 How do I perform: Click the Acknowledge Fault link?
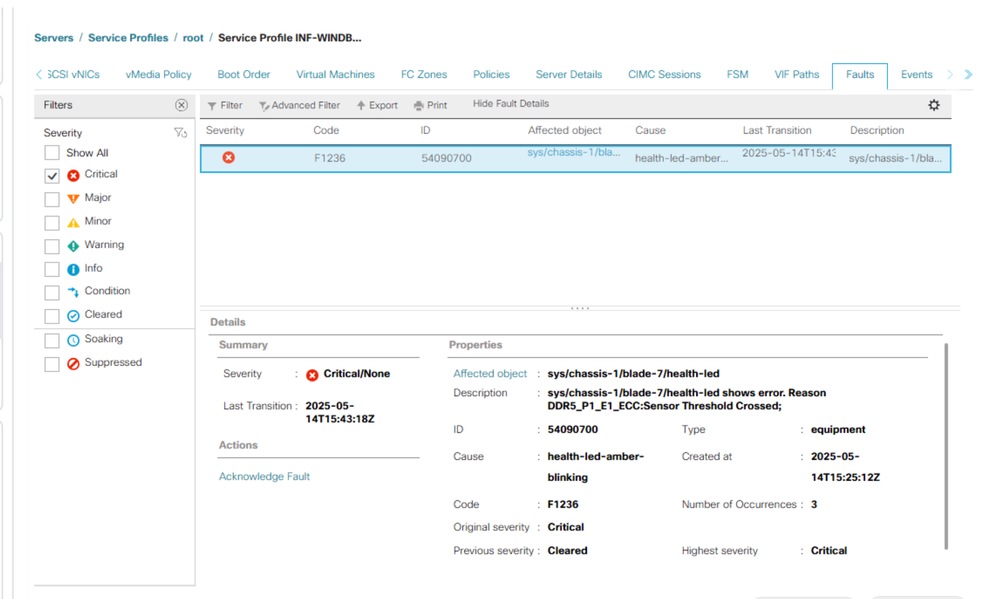coord(264,477)
